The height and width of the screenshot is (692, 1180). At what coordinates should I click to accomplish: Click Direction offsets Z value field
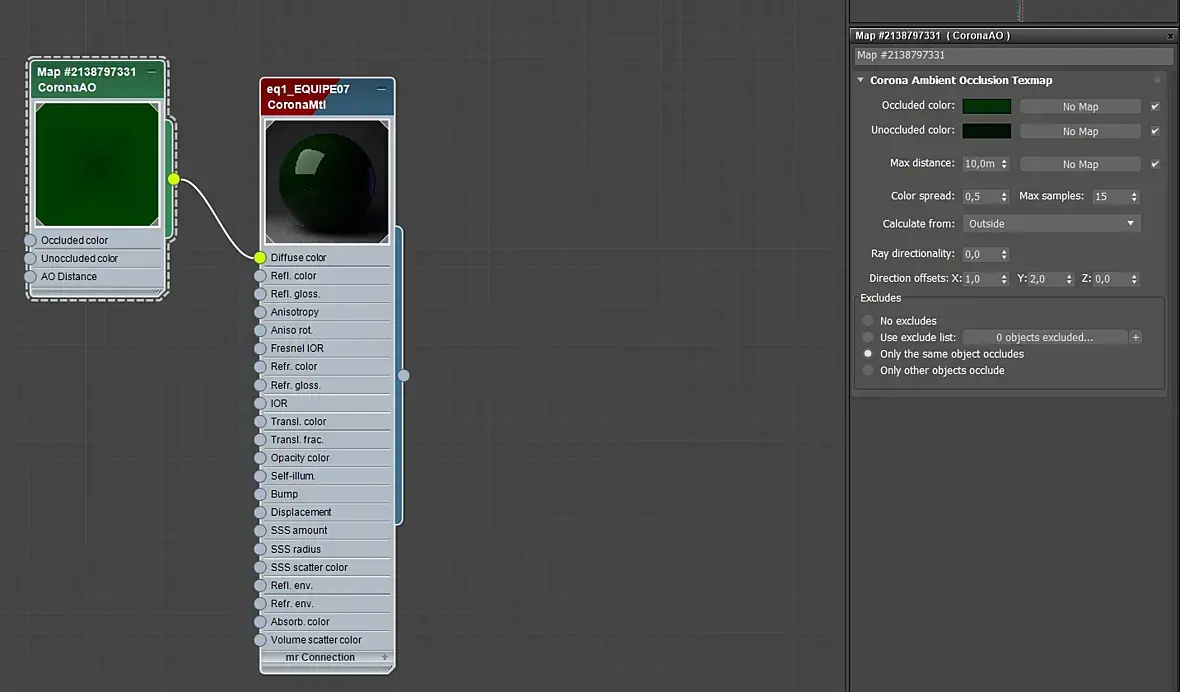tap(1111, 279)
